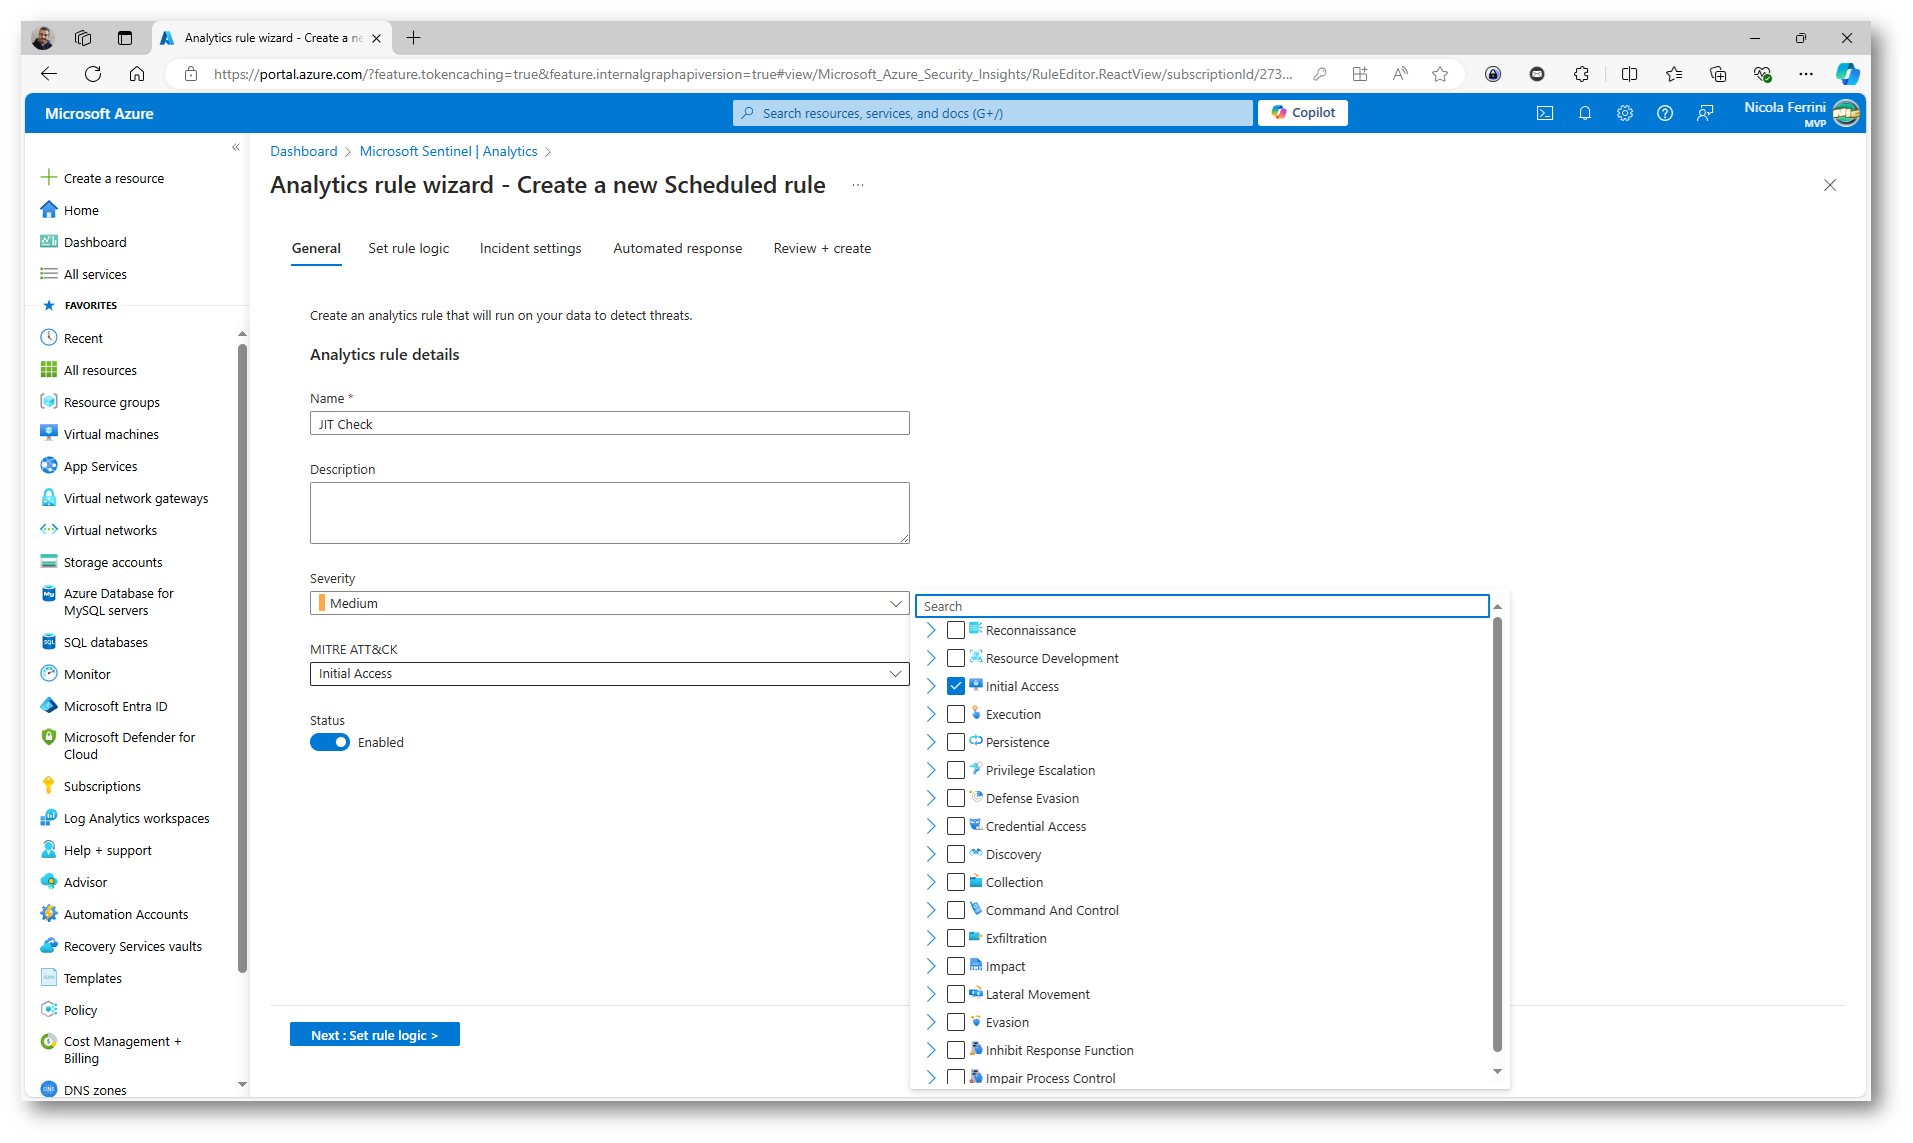Screen dimensions: 1913x1143
Task: Check the Reconnaissance tactic
Action: tap(956, 630)
